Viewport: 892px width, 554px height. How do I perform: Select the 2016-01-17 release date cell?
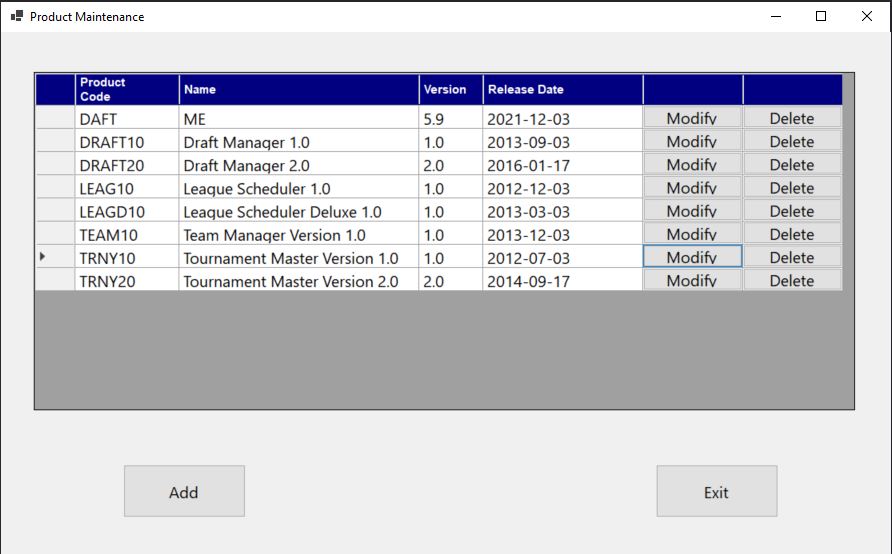pyautogui.click(x=561, y=165)
